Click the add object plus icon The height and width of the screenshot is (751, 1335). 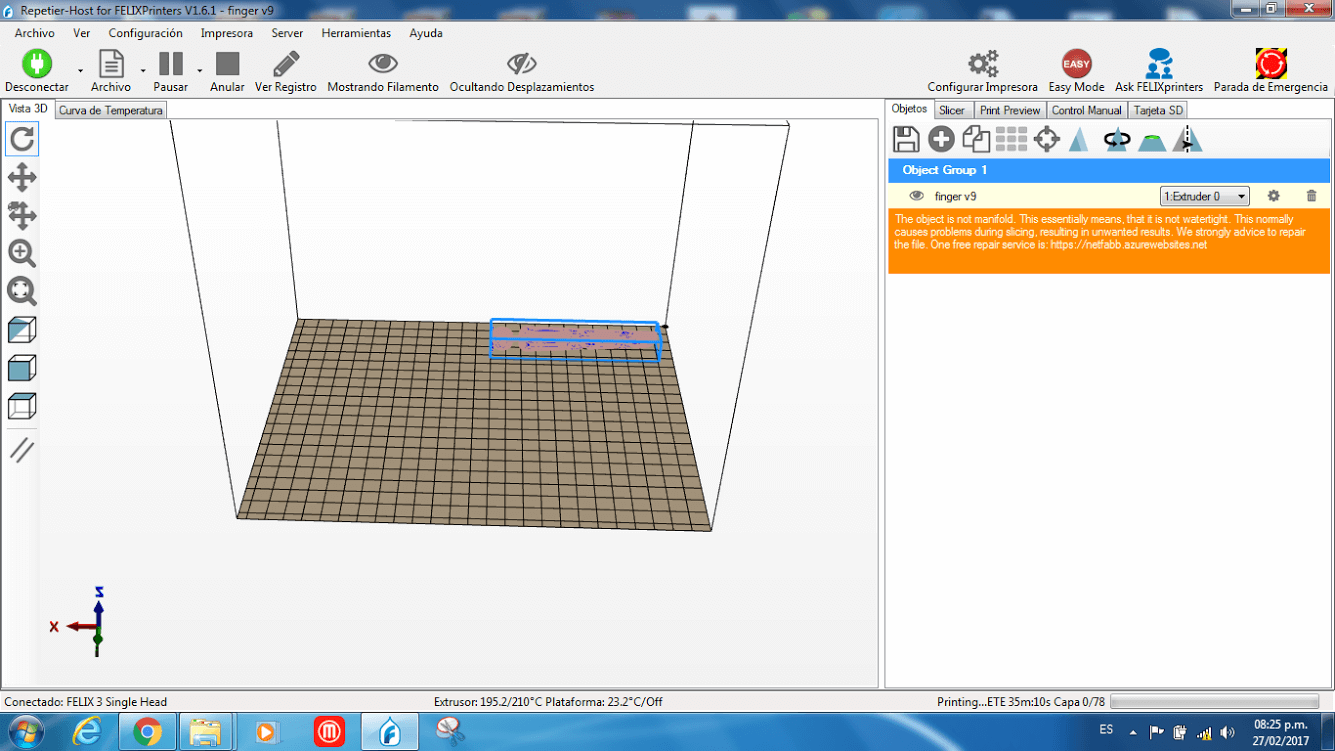tap(941, 139)
